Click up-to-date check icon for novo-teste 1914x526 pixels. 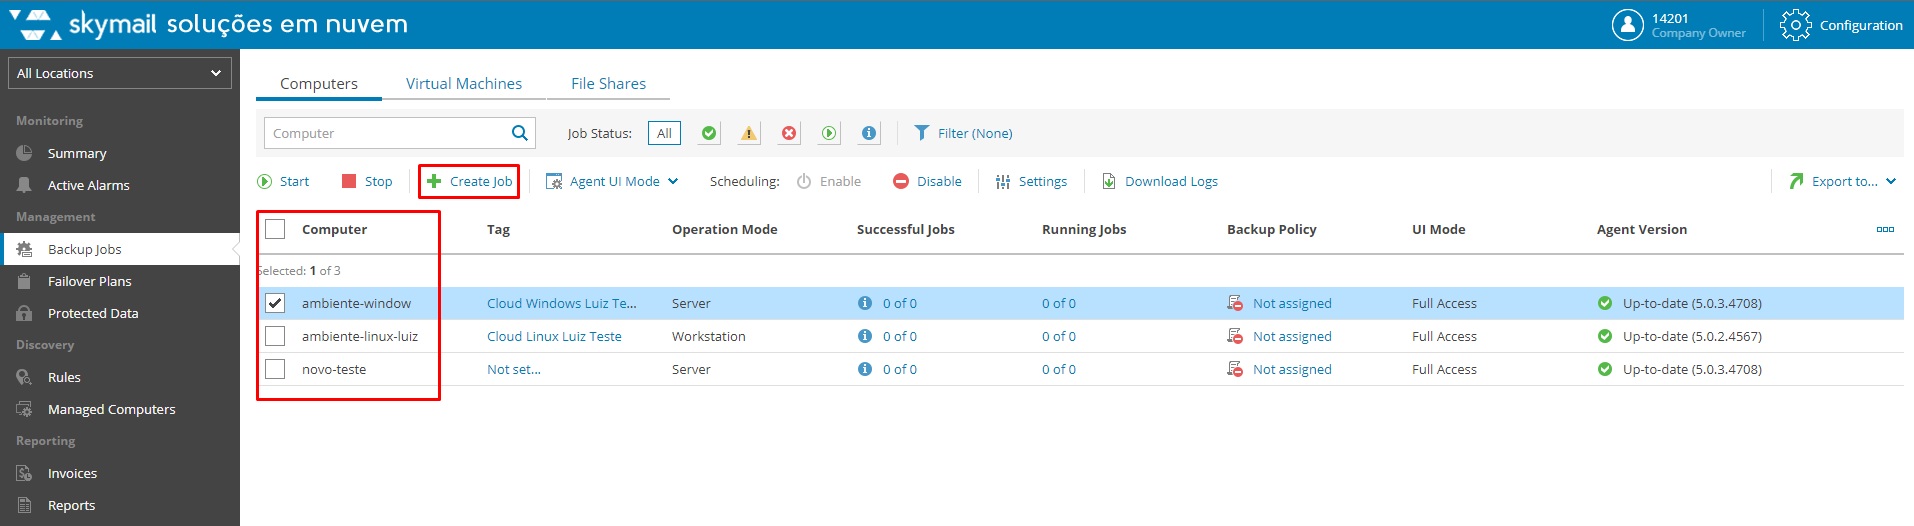[1605, 369]
